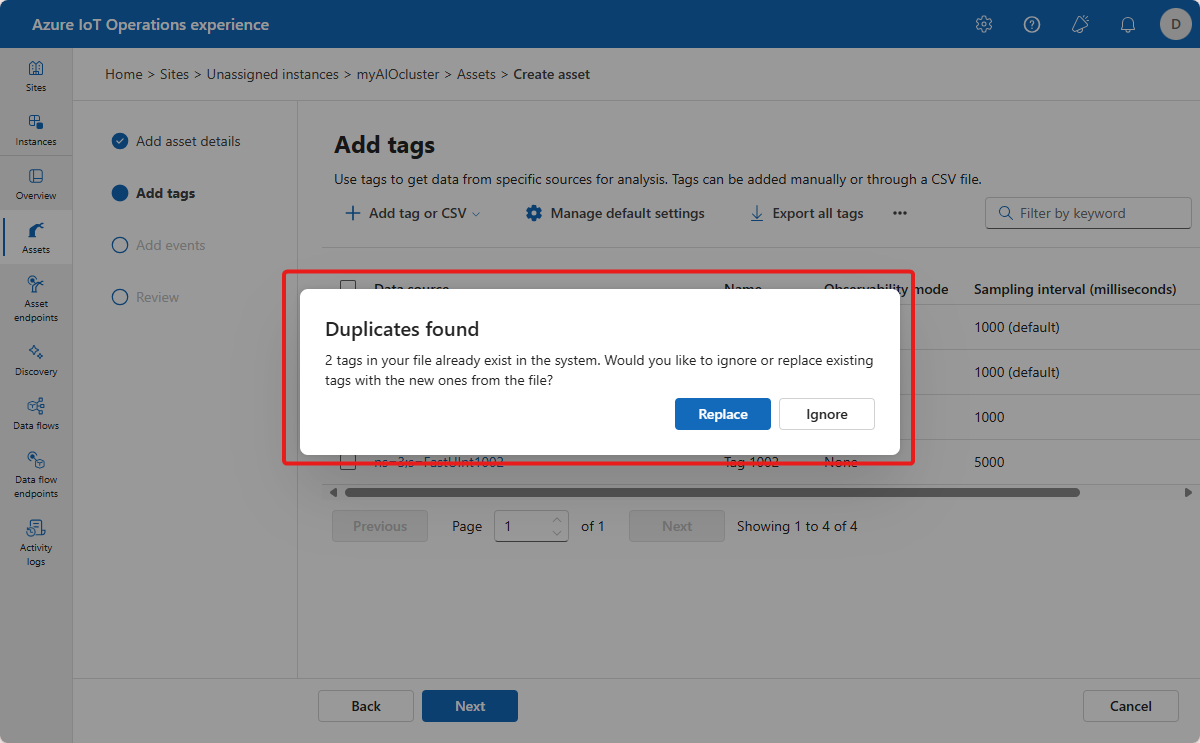Select the Add events step

(x=158, y=245)
